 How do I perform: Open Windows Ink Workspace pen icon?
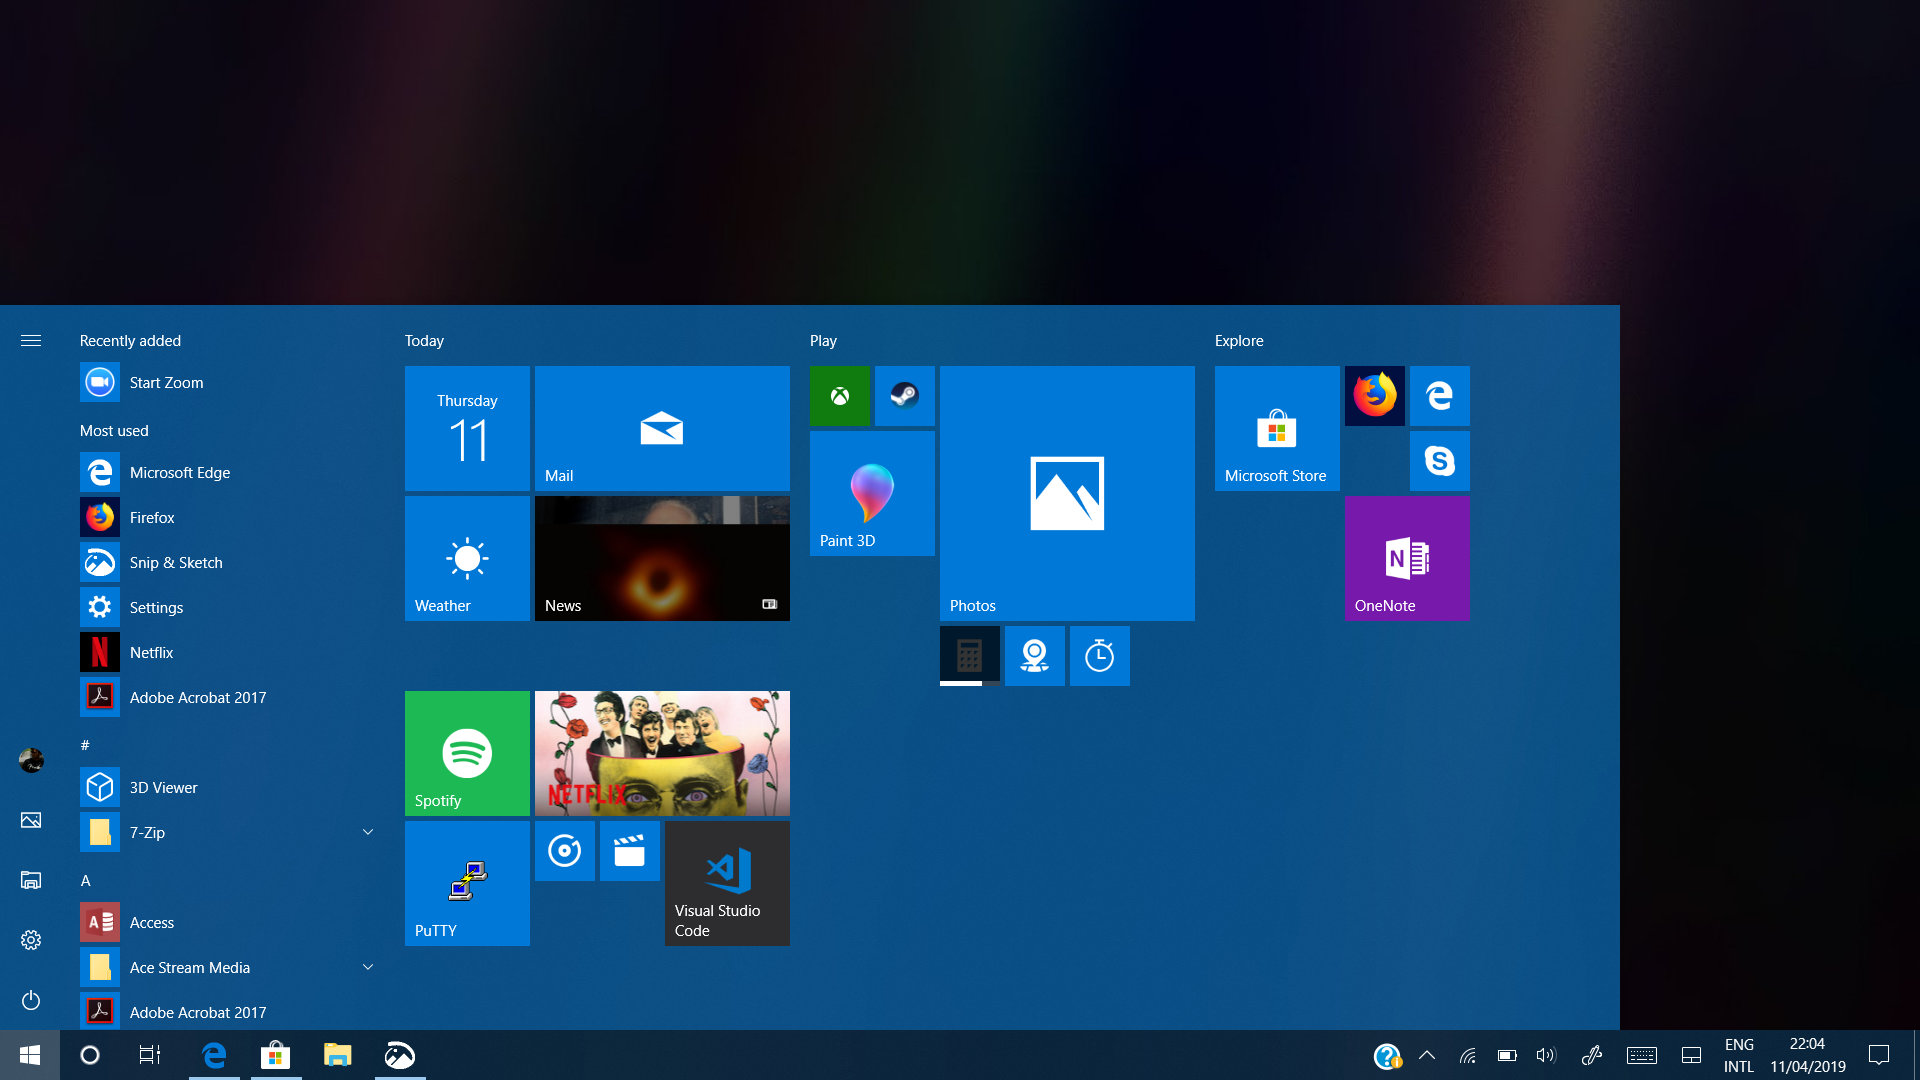1592,1055
